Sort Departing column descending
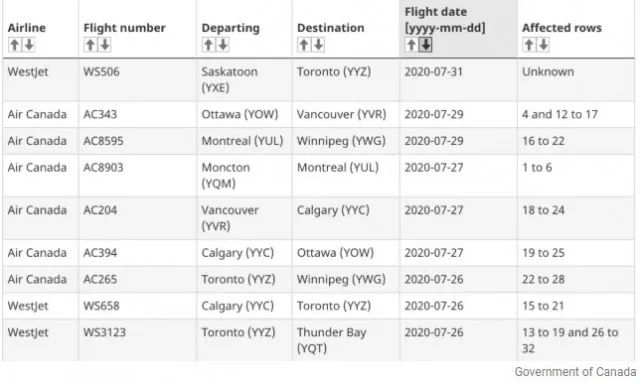Viewport: 640px width, 383px height. pyautogui.click(x=223, y=45)
